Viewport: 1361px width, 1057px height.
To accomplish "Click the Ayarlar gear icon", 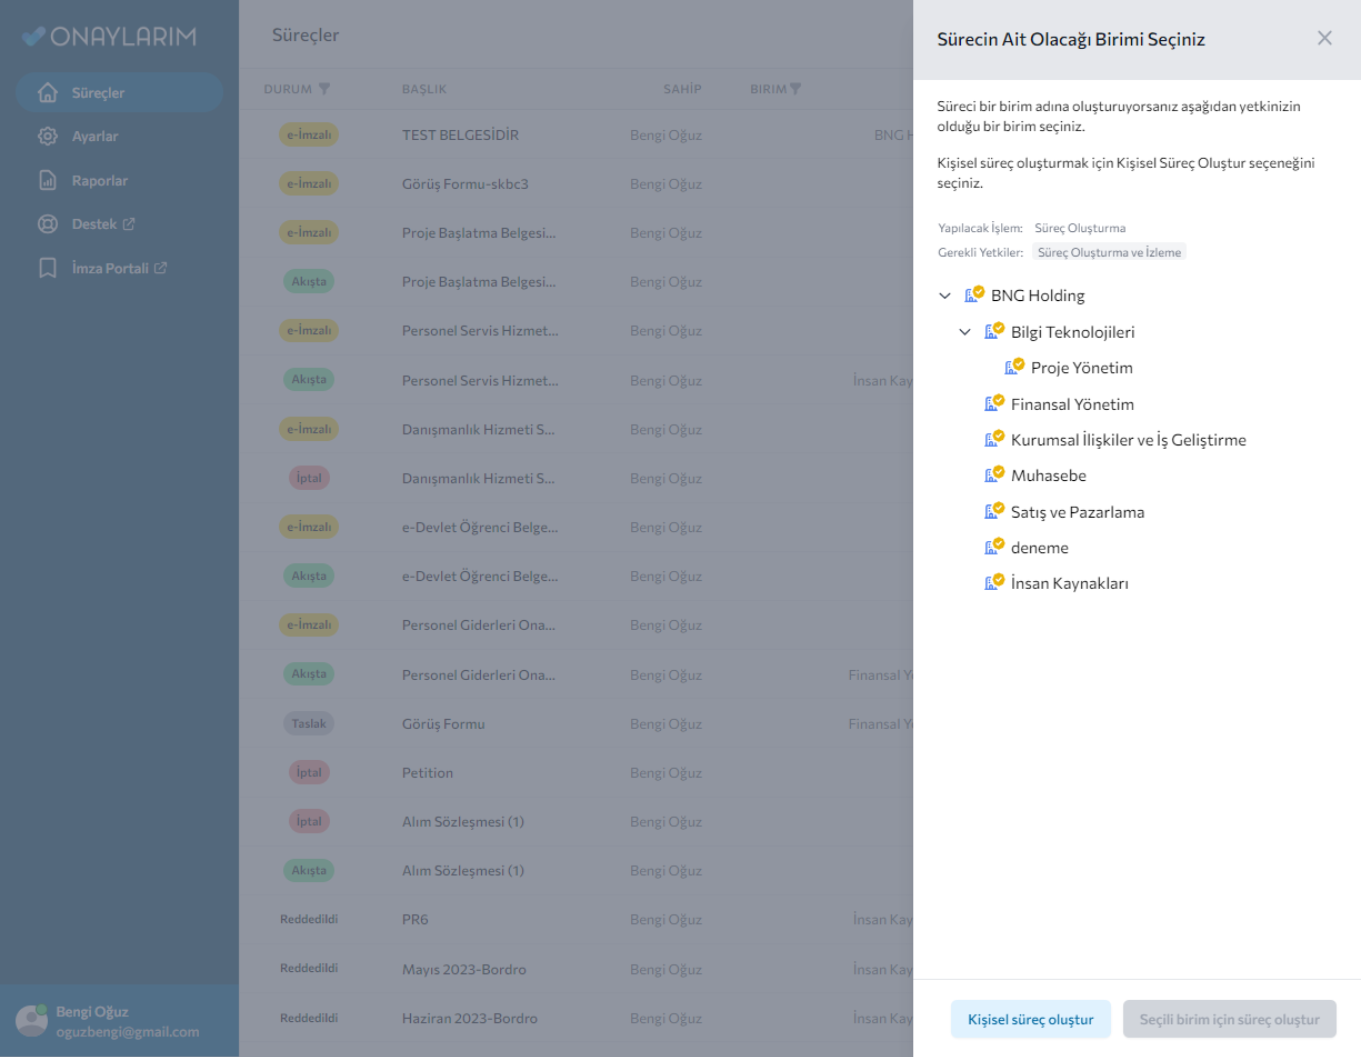I will 47,136.
